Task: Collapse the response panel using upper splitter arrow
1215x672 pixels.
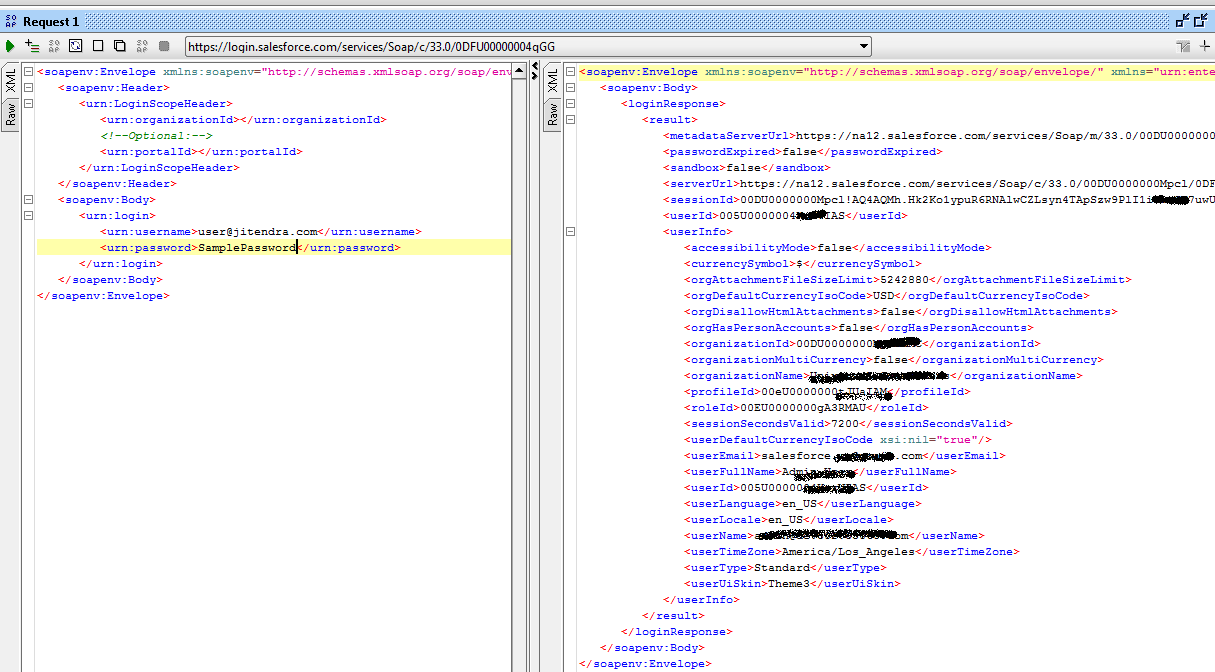Action: [x=535, y=65]
